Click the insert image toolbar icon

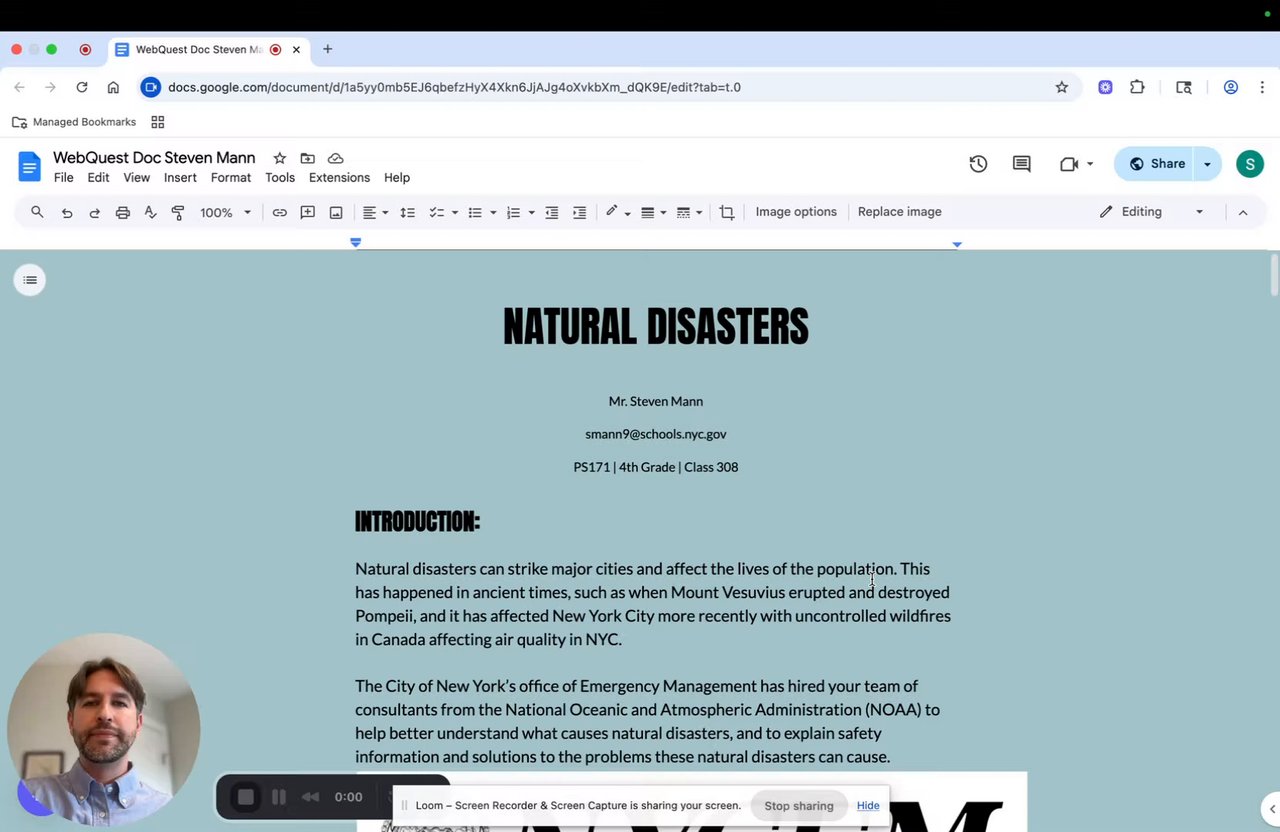336,212
